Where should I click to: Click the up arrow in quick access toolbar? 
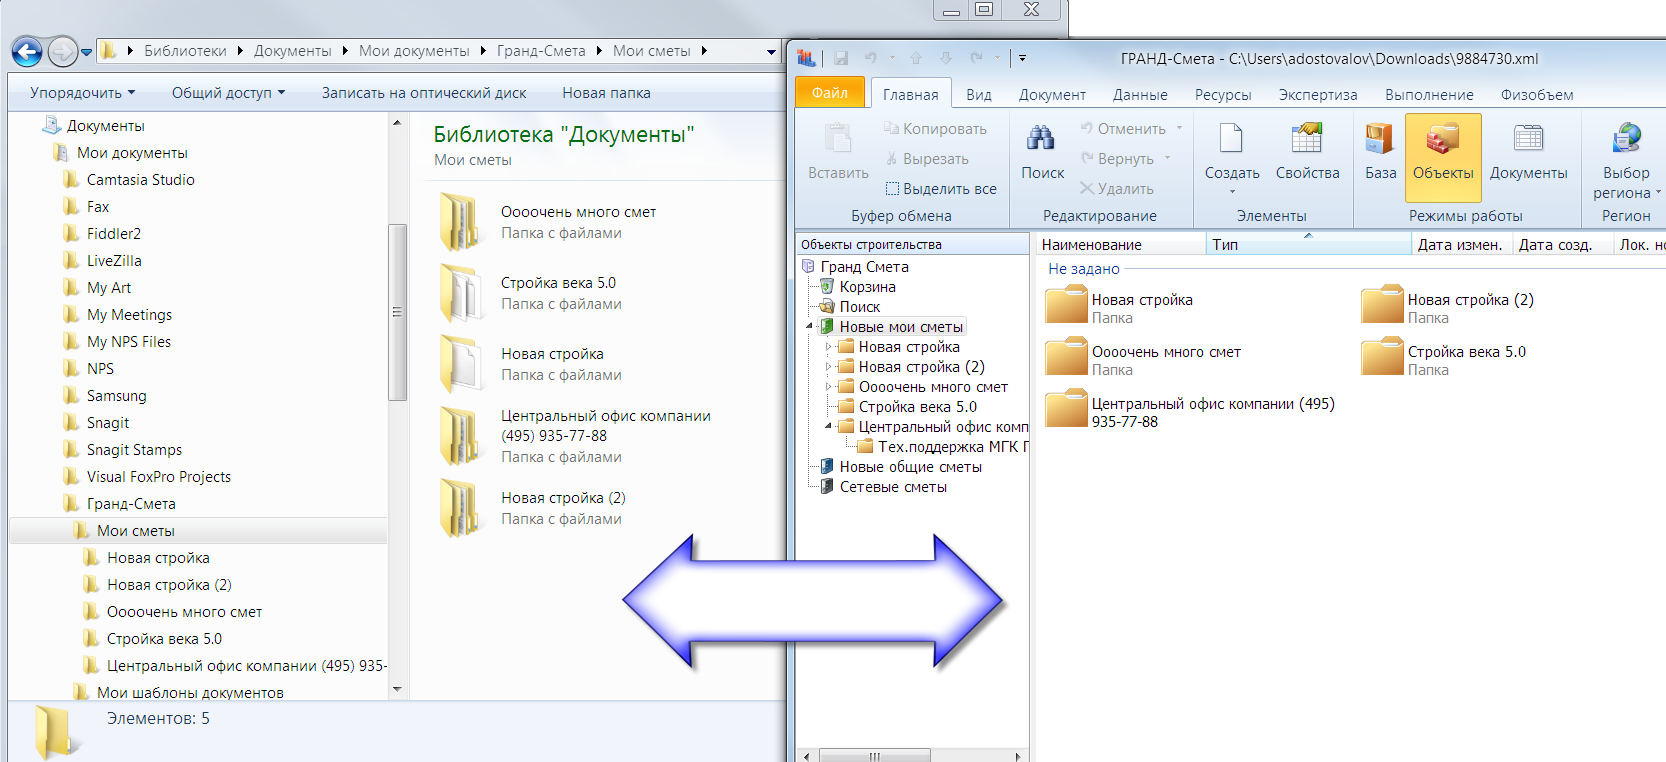916,58
